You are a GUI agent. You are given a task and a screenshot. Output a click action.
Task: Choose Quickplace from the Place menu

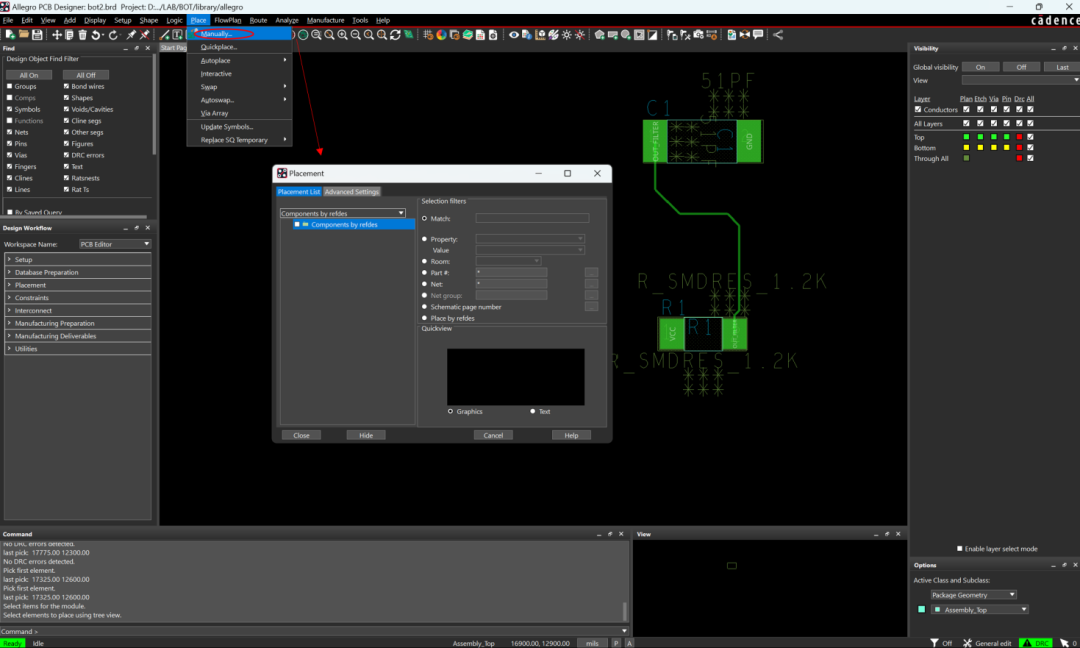tap(219, 47)
